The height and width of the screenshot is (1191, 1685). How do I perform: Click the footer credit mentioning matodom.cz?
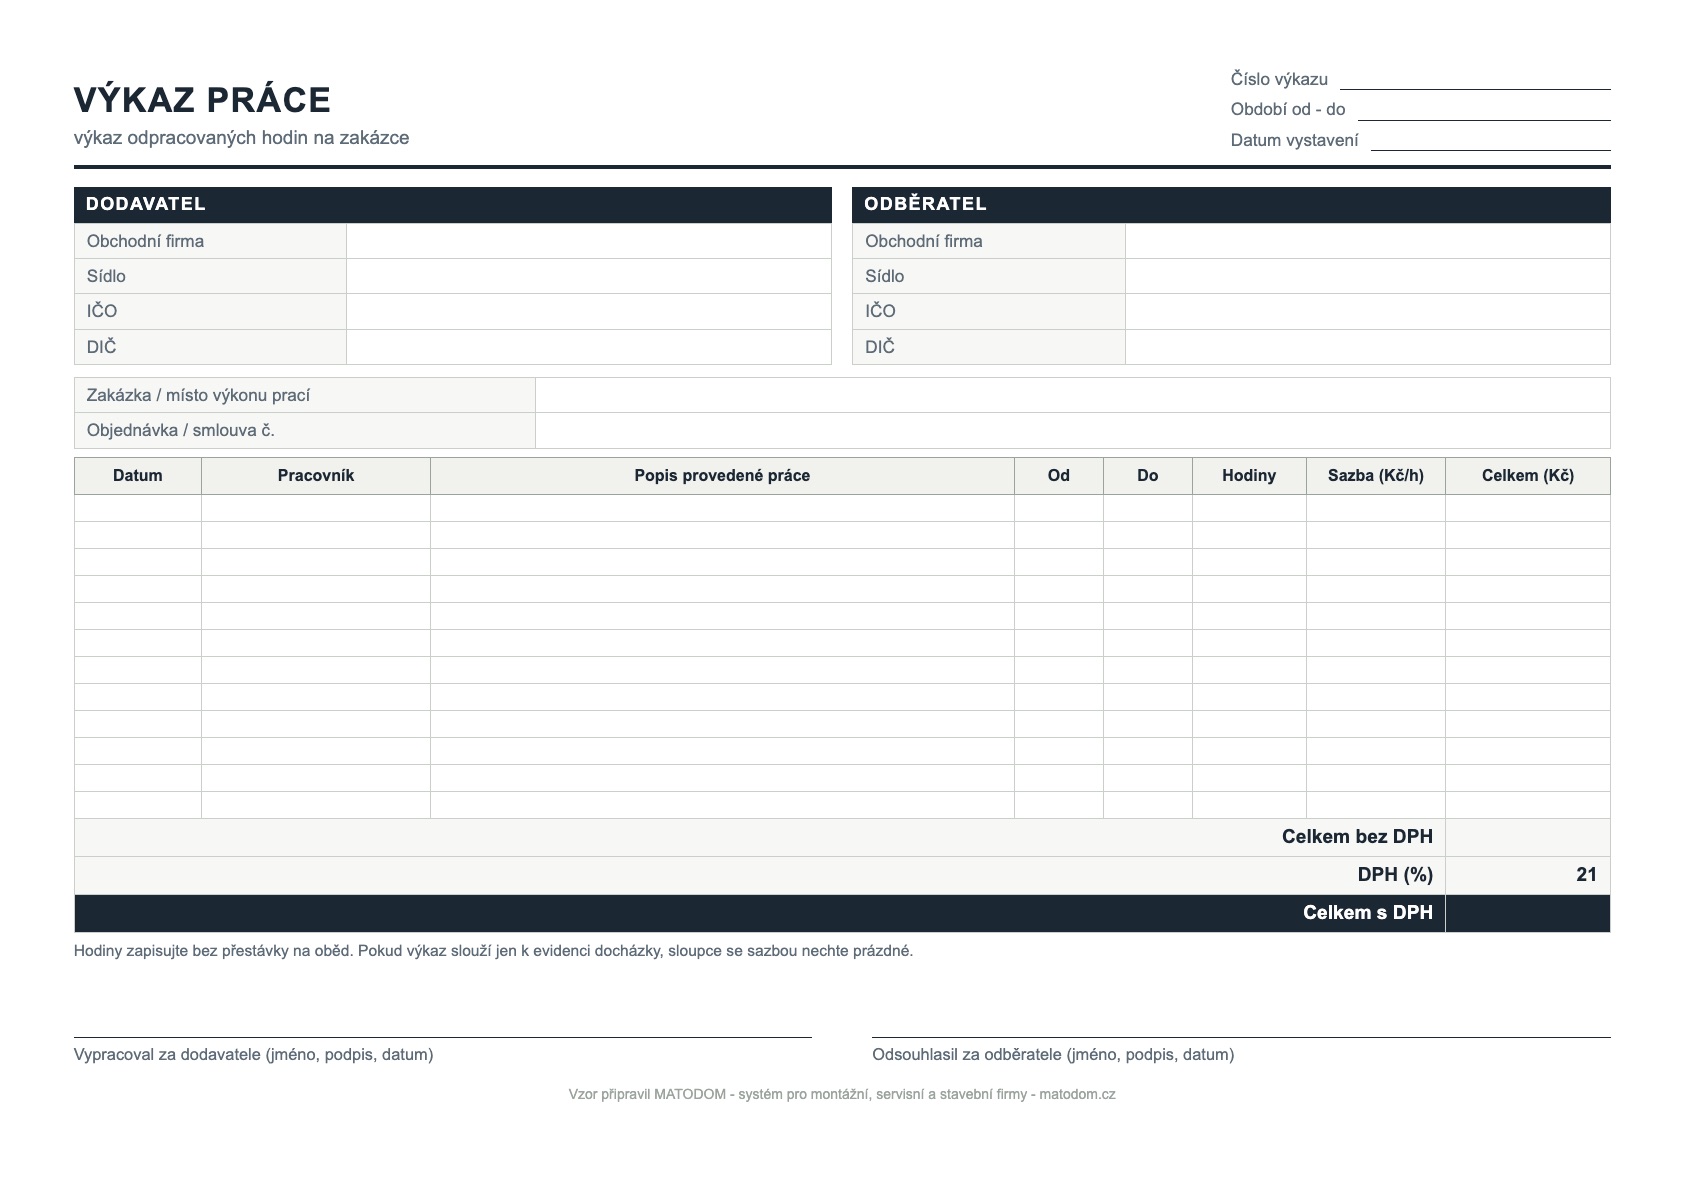pyautogui.click(x=842, y=1094)
